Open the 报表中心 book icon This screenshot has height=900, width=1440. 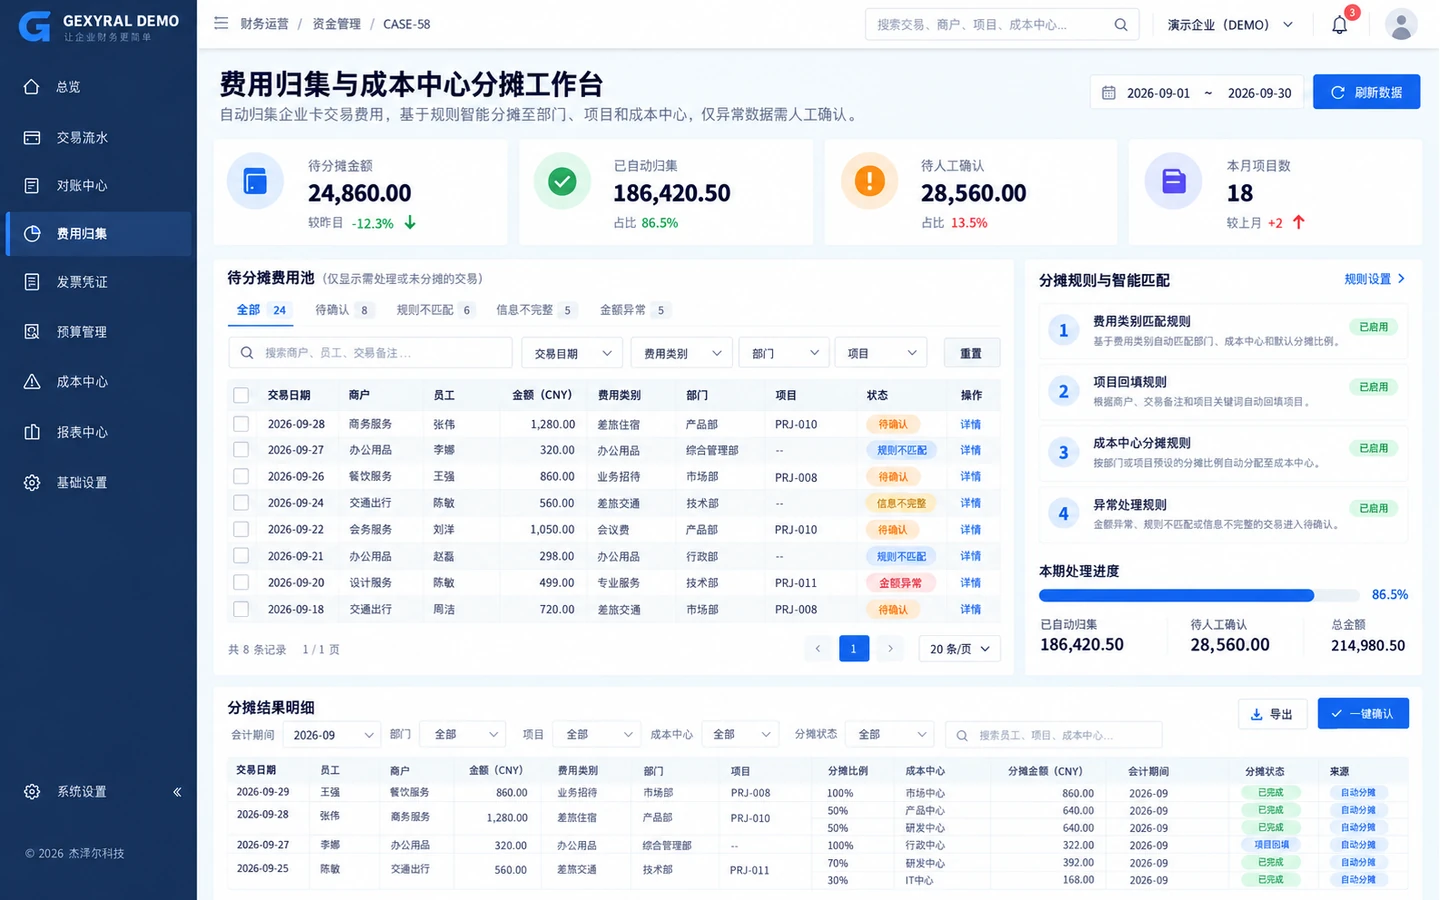pos(32,432)
